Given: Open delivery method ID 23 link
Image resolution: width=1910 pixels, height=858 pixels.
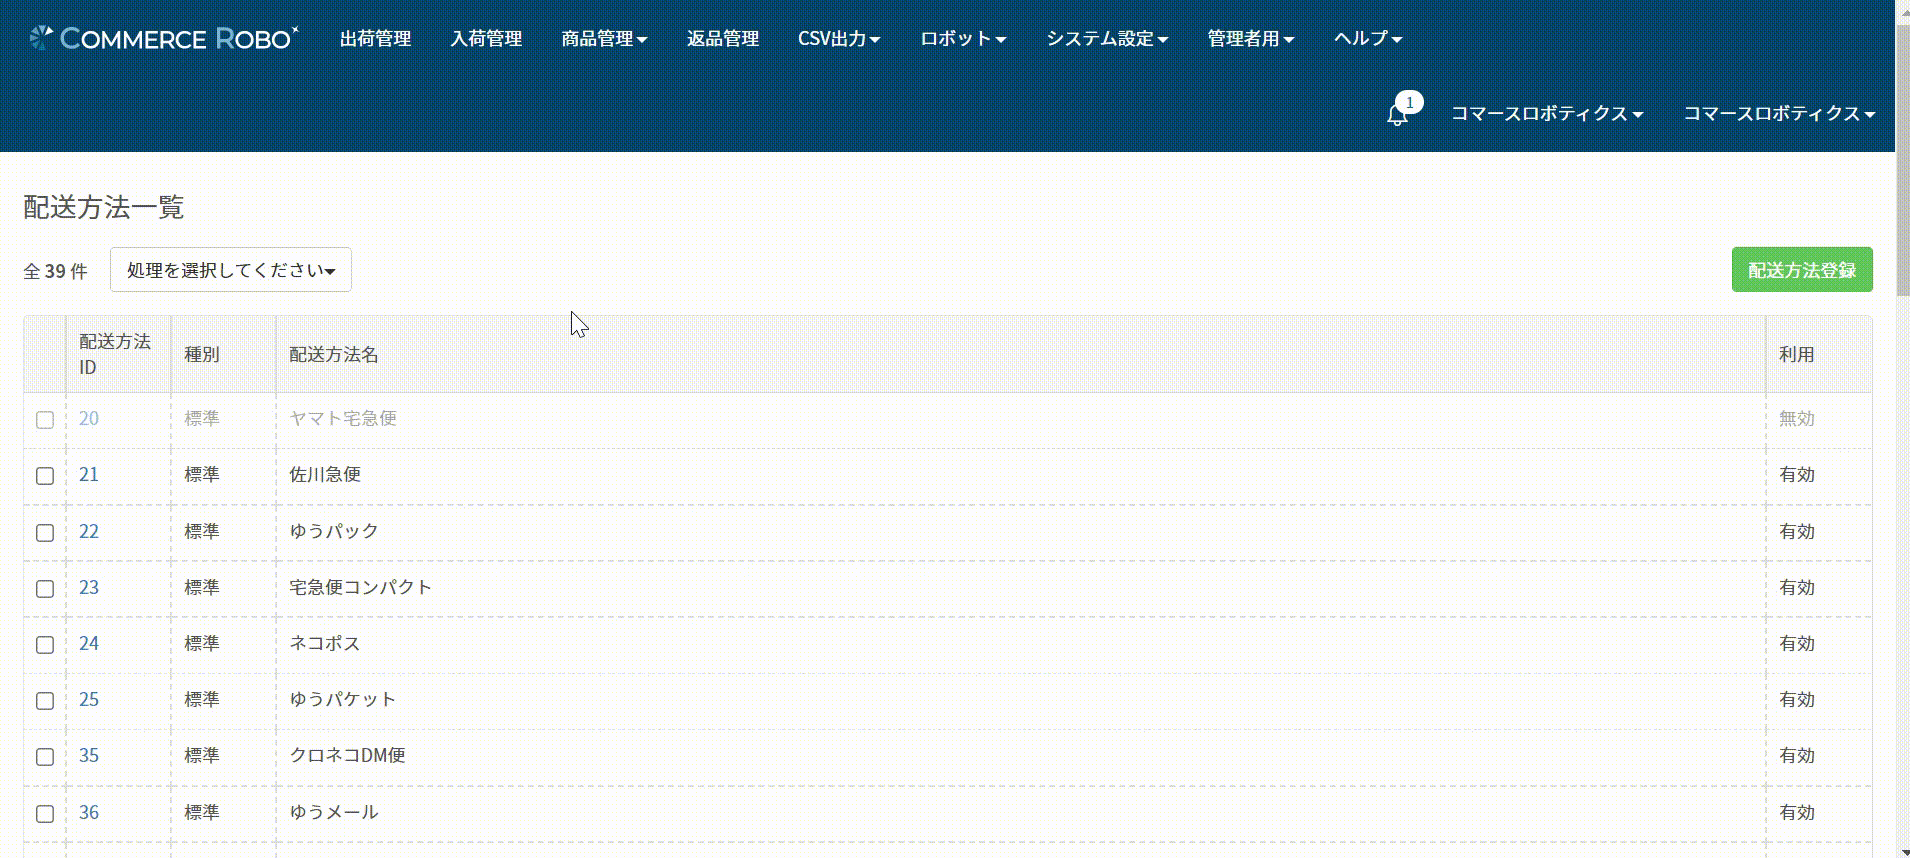Looking at the screenshot, I should 89,588.
